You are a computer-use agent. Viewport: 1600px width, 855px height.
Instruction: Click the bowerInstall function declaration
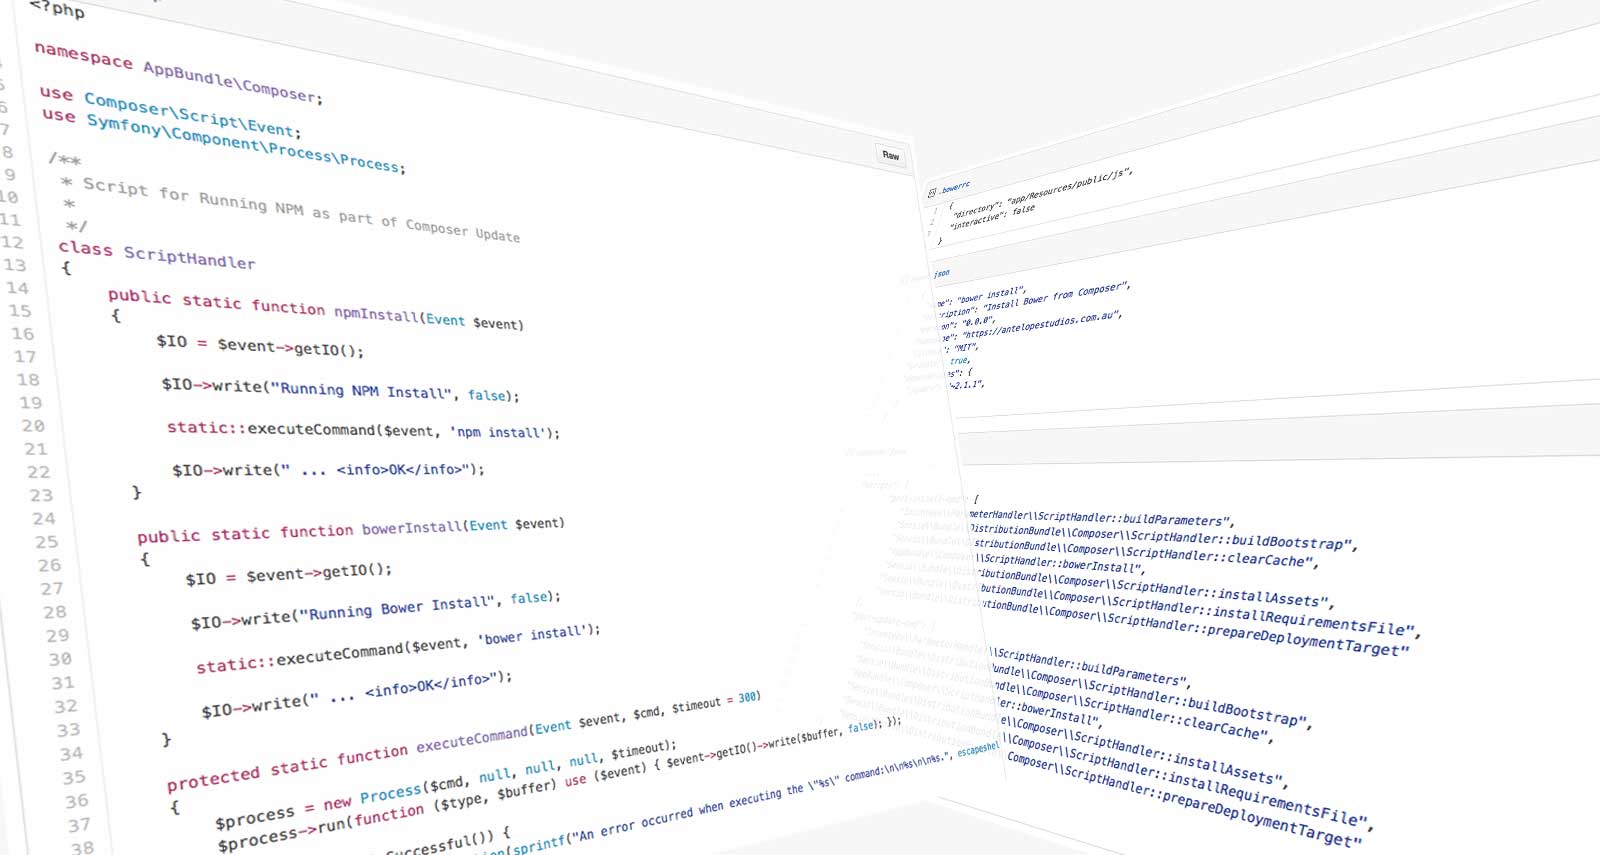(x=351, y=530)
